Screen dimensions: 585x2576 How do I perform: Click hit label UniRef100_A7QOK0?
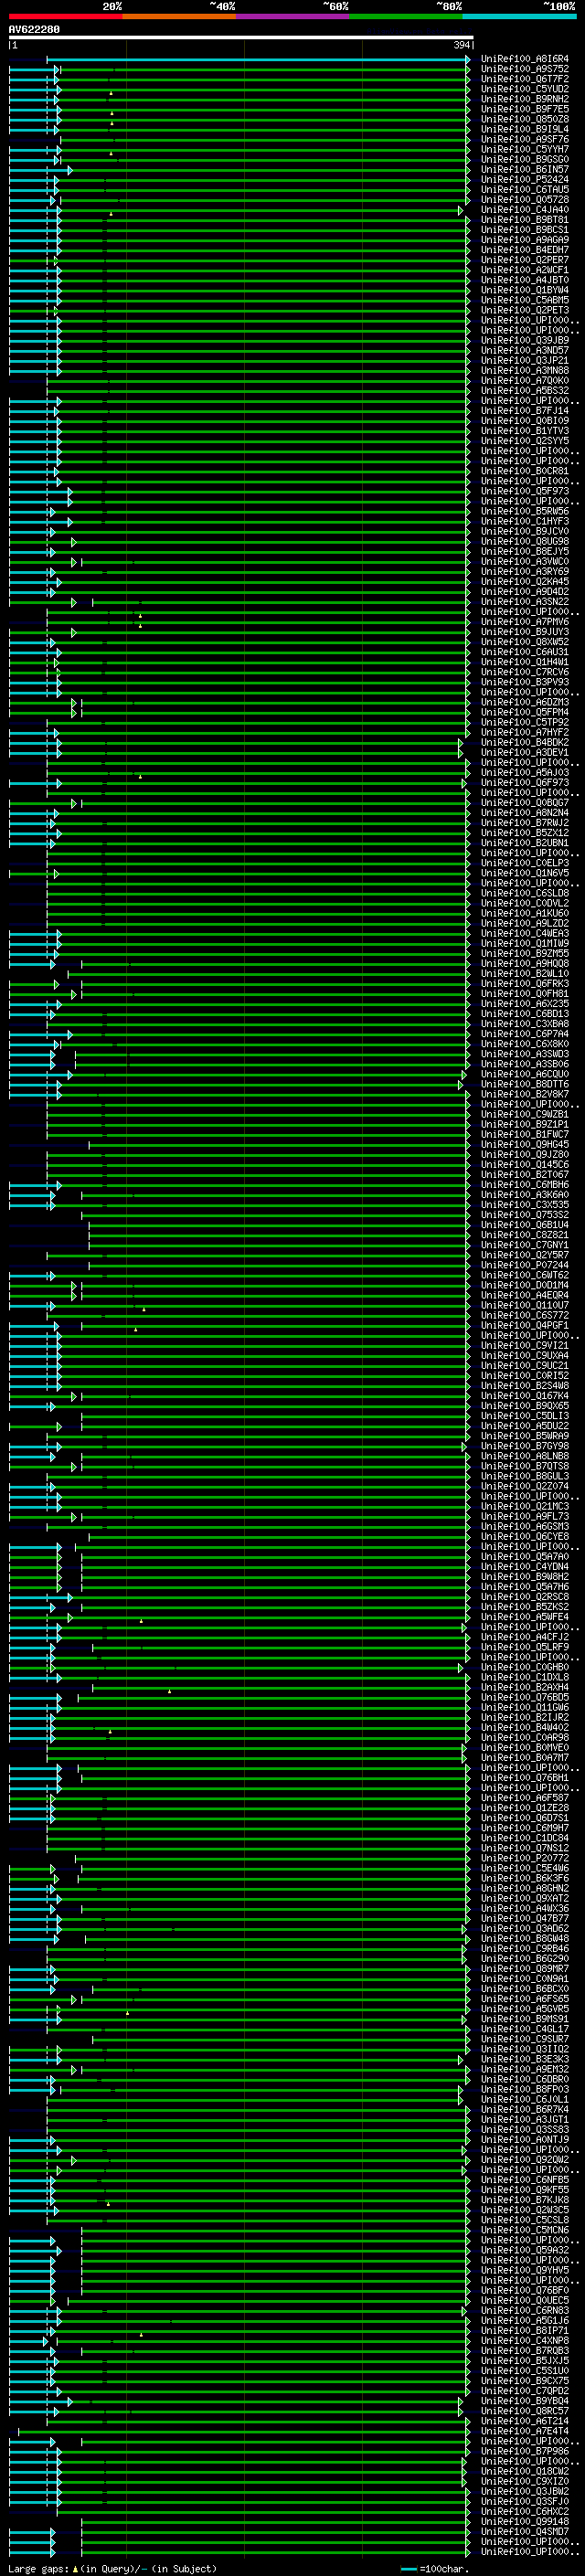click(525, 380)
